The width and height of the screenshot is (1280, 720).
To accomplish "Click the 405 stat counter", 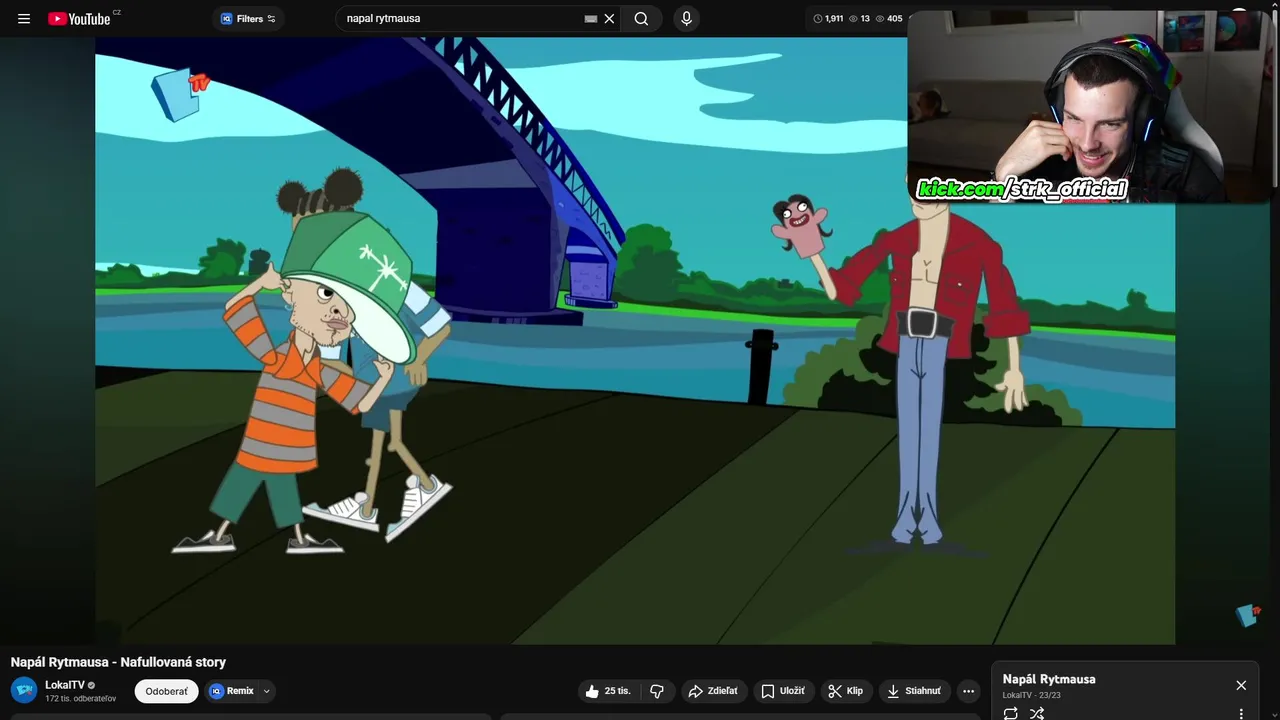I will [x=889, y=18].
